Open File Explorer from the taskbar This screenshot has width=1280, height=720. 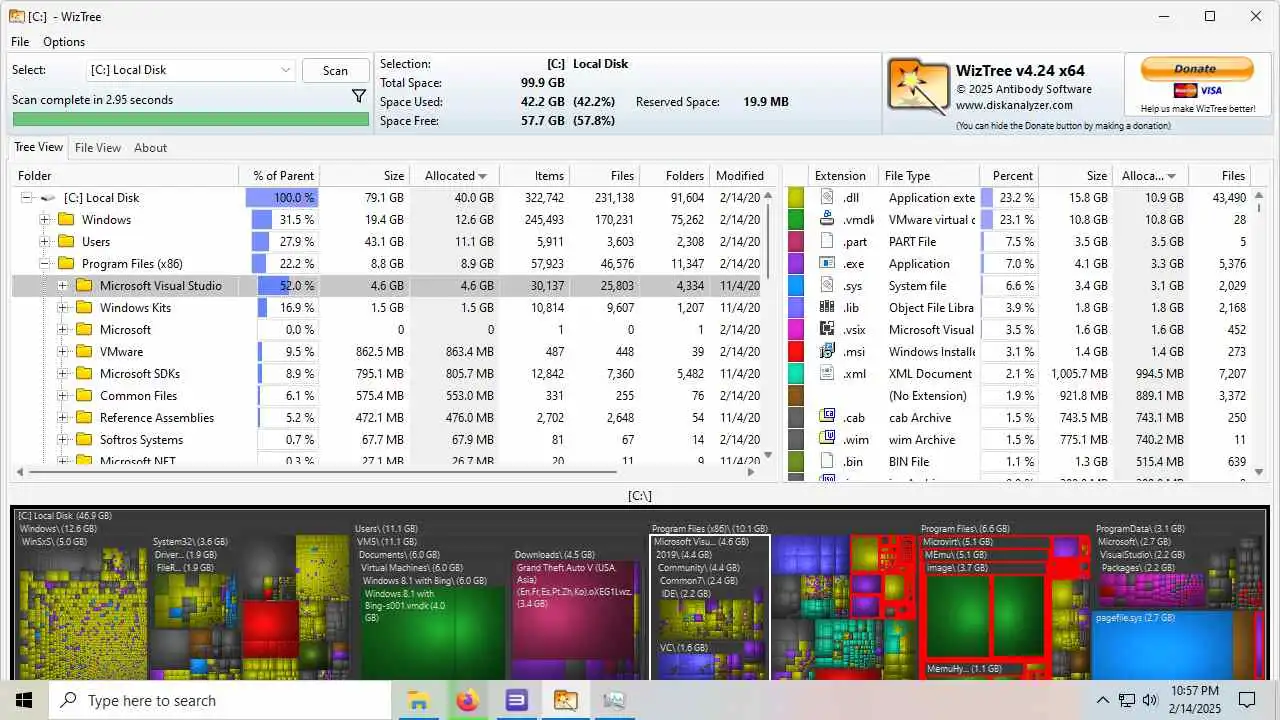tap(418, 700)
